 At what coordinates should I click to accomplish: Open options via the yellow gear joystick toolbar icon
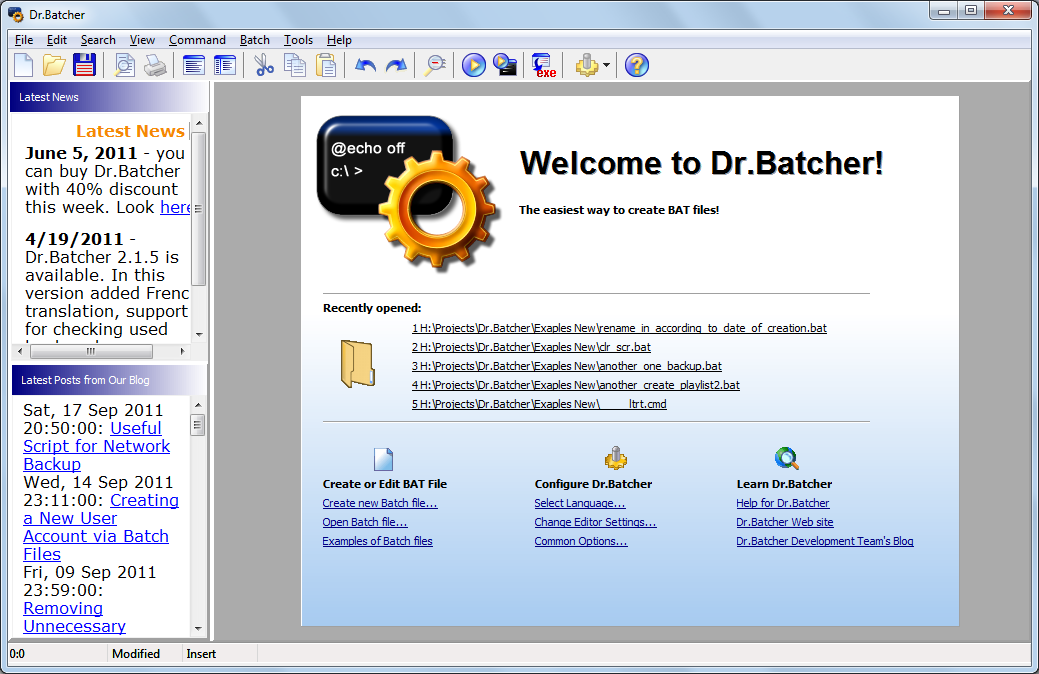(587, 65)
